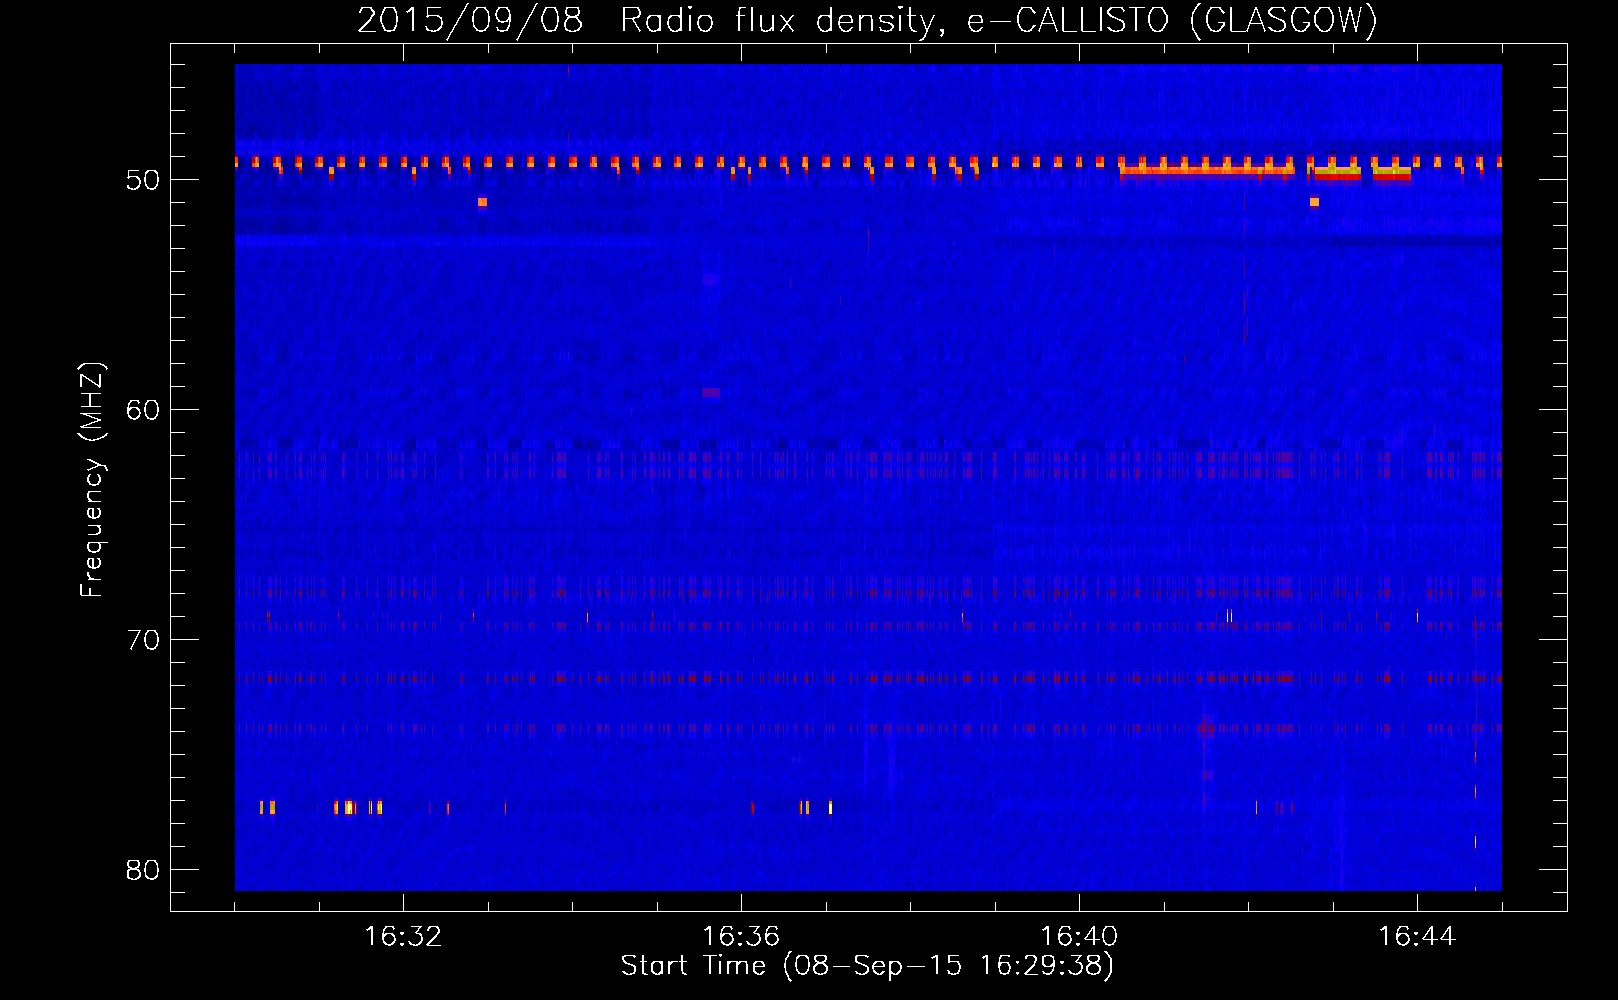Viewport: 1618px width, 1000px height.
Task: Click the 16:40 time tick label
Action: [1079, 936]
